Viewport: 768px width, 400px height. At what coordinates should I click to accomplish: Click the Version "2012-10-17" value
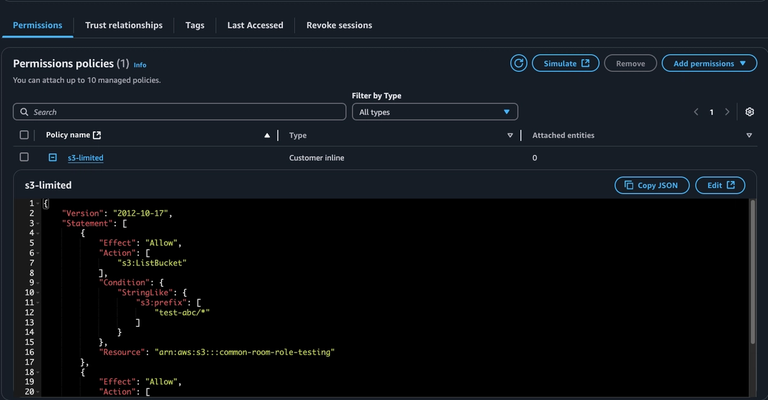coord(141,213)
